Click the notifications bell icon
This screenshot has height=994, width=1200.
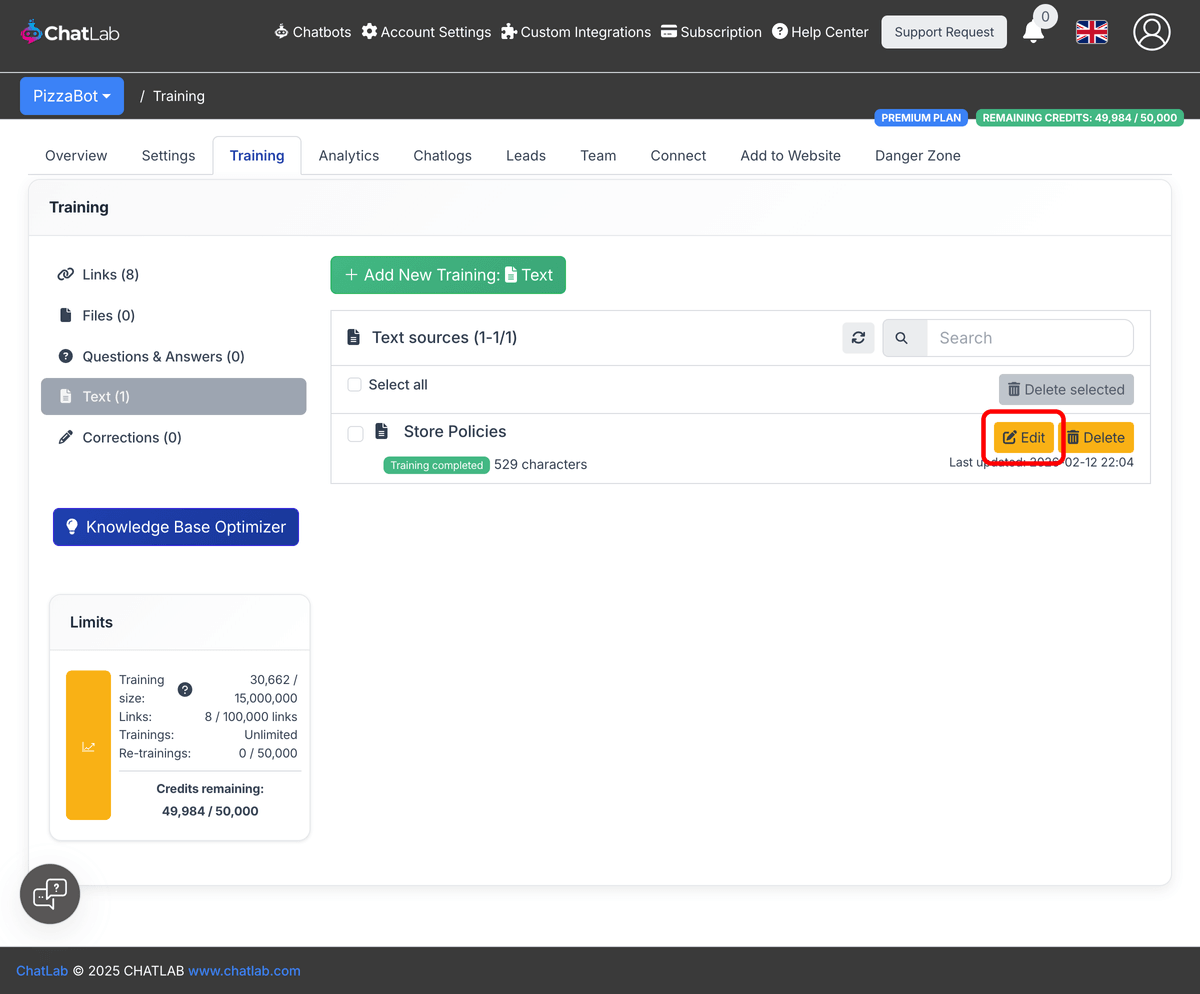[1034, 32]
